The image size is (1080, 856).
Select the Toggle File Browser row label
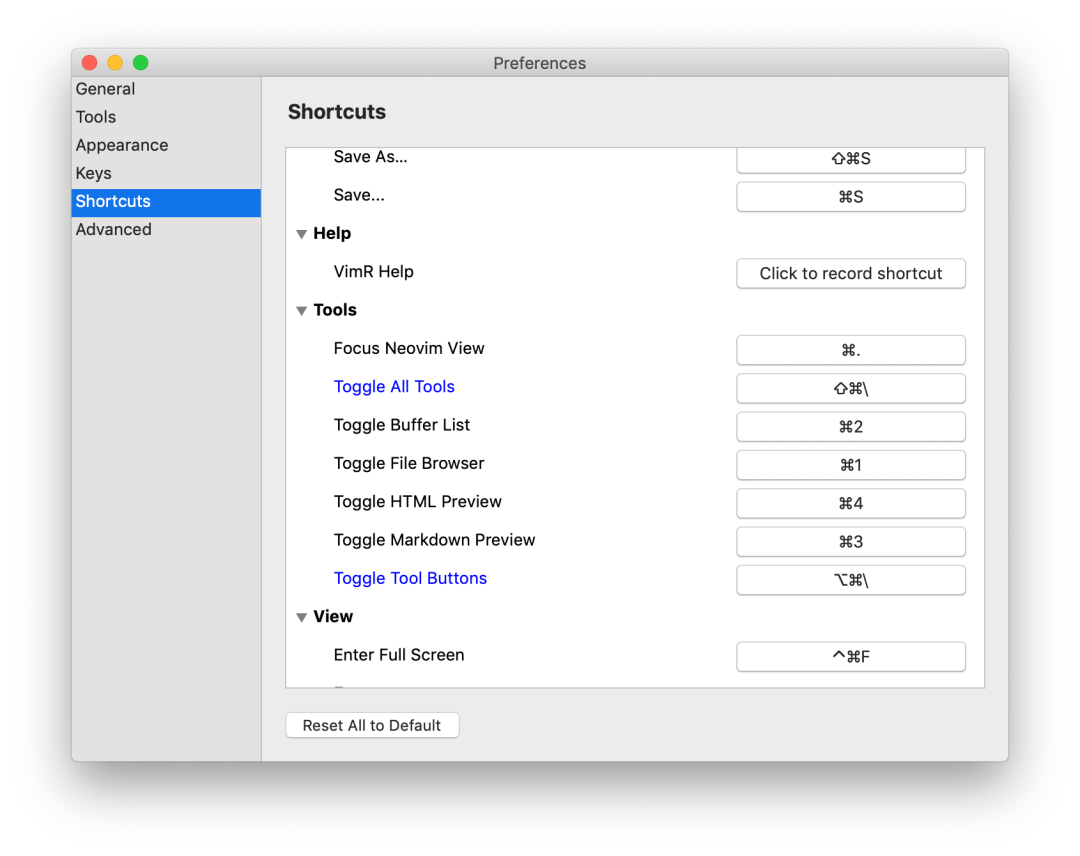[x=408, y=463]
